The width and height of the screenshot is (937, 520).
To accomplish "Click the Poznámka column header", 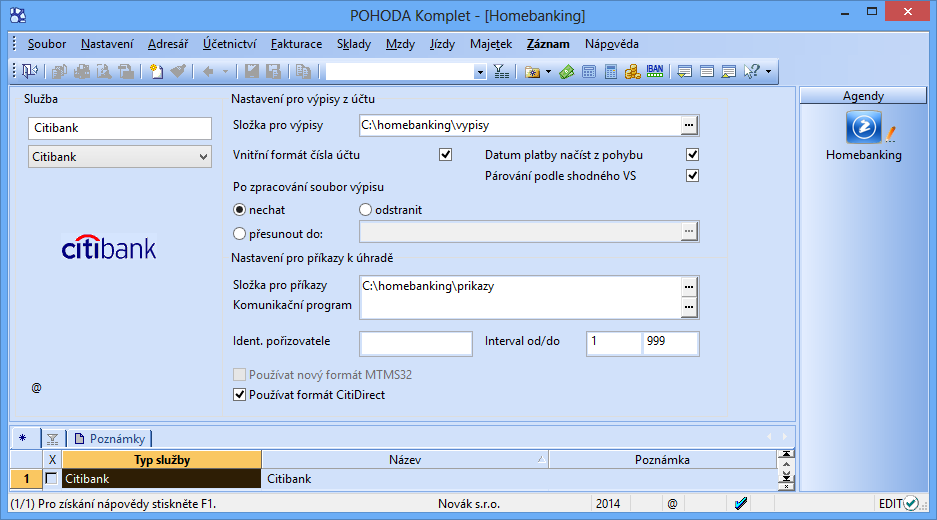I will [x=662, y=460].
